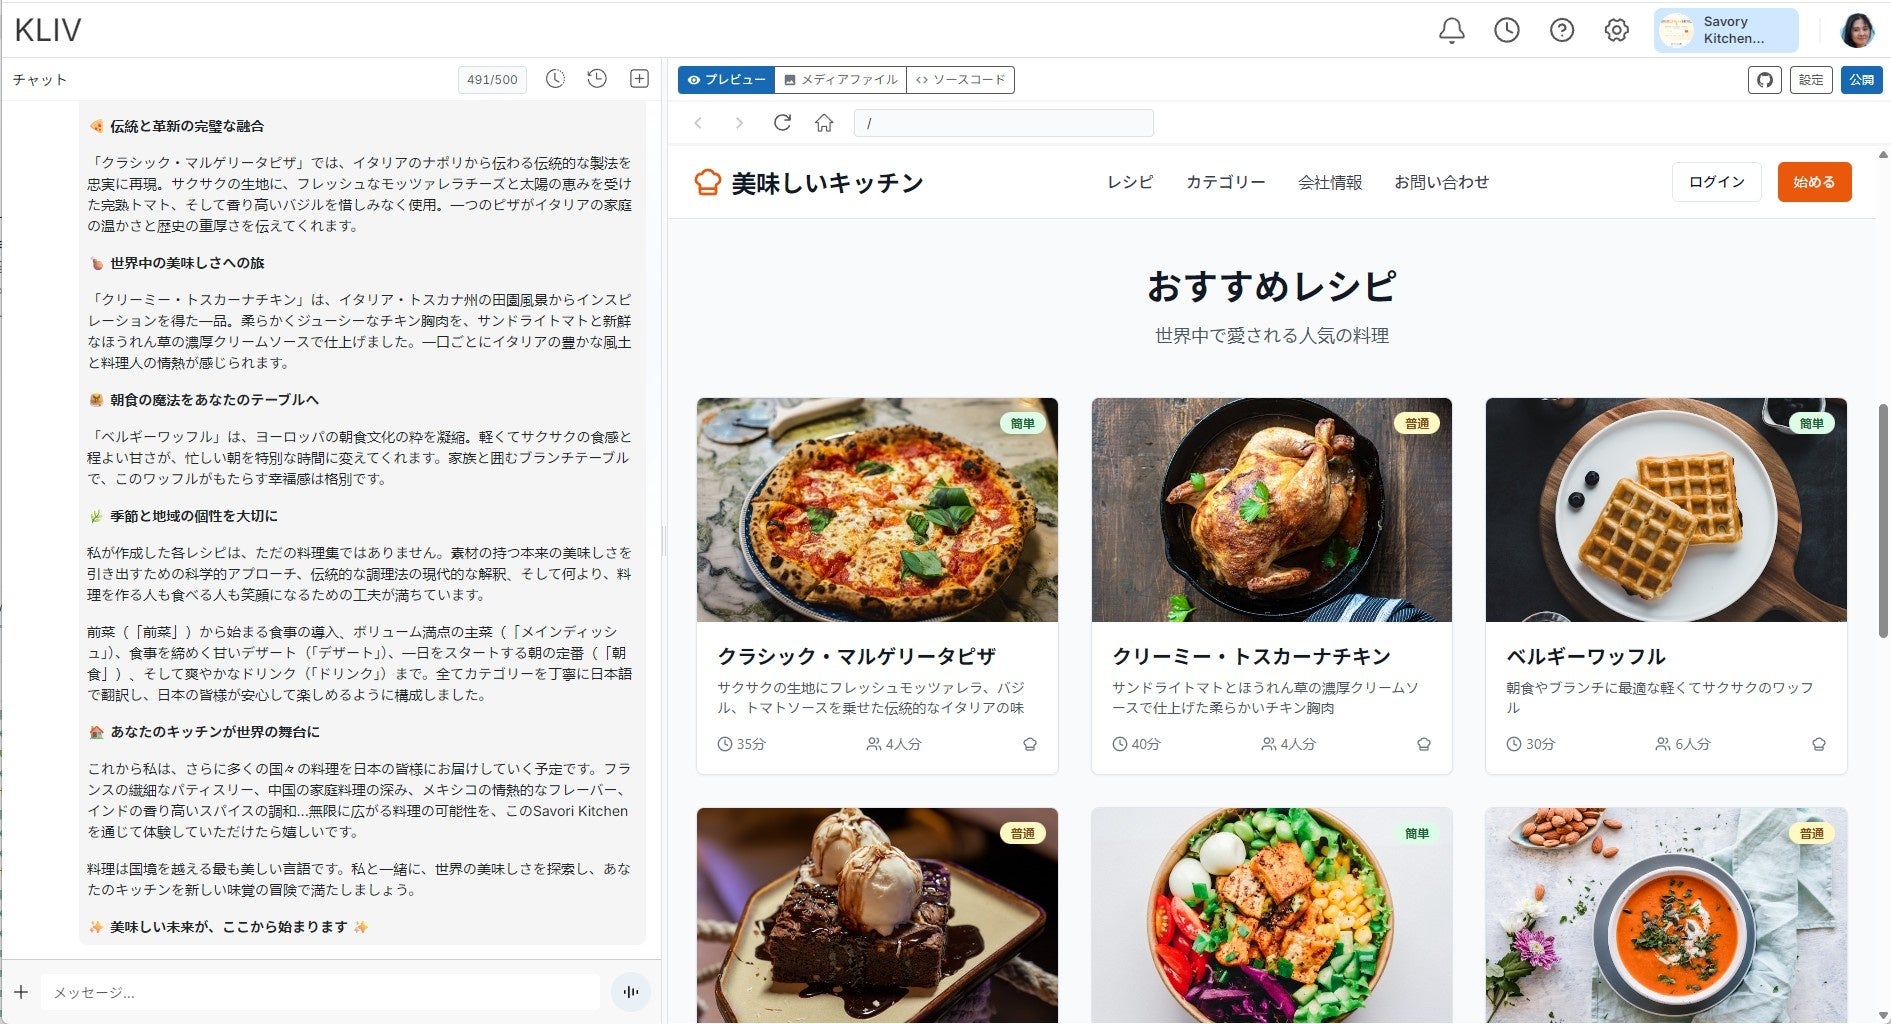Open the Margherita pizza photo

(x=877, y=510)
